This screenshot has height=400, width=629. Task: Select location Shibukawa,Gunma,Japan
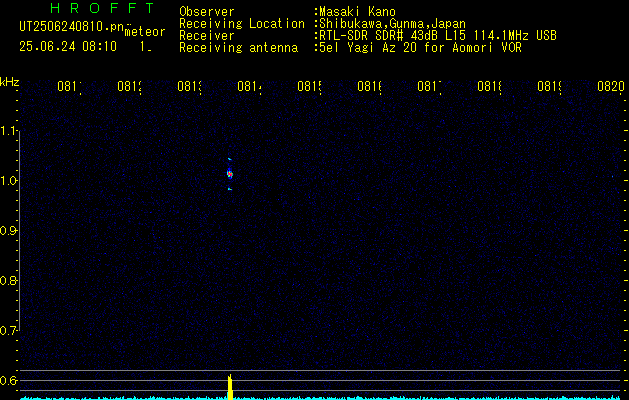pos(392,24)
